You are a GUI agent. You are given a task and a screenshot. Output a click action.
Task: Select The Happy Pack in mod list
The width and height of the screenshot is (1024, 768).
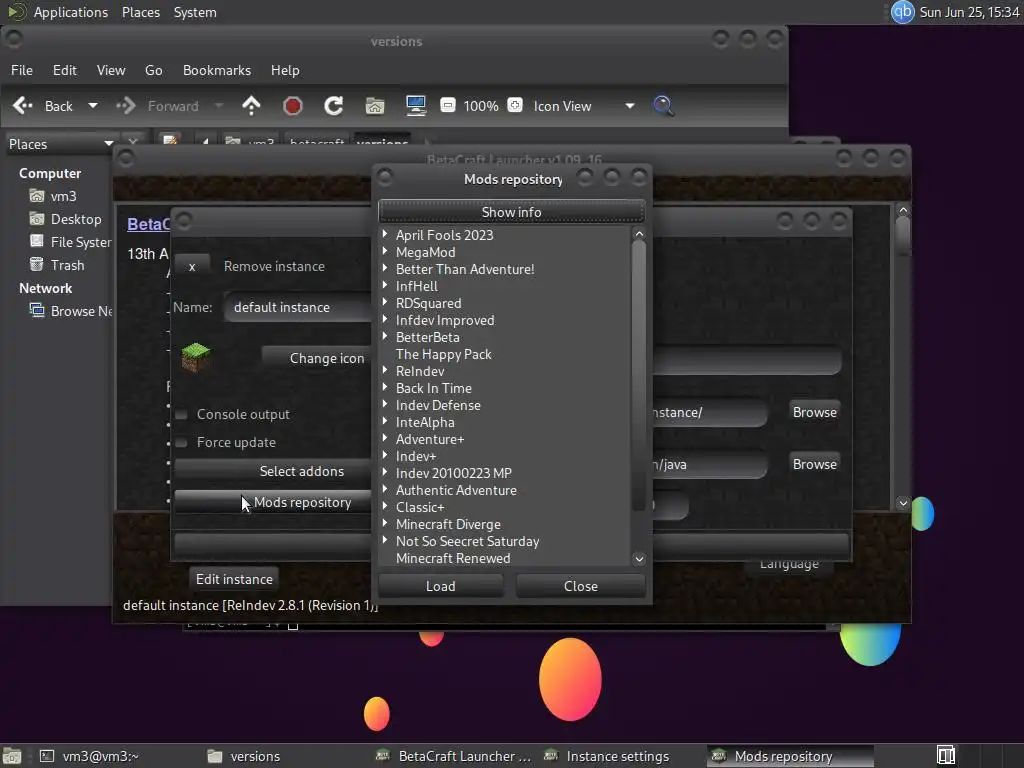(443, 354)
